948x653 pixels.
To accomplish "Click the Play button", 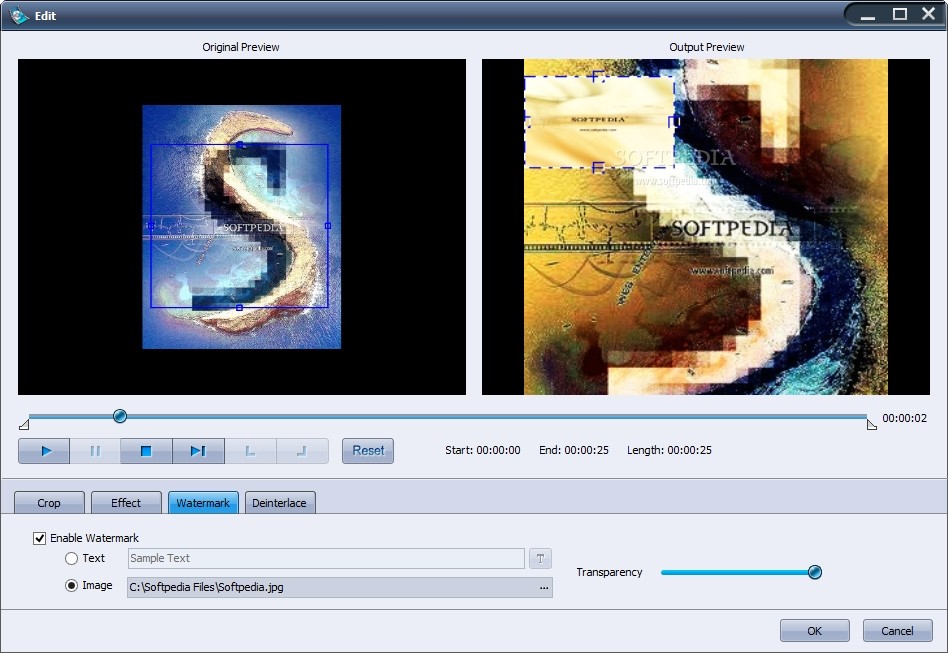I will [x=44, y=451].
